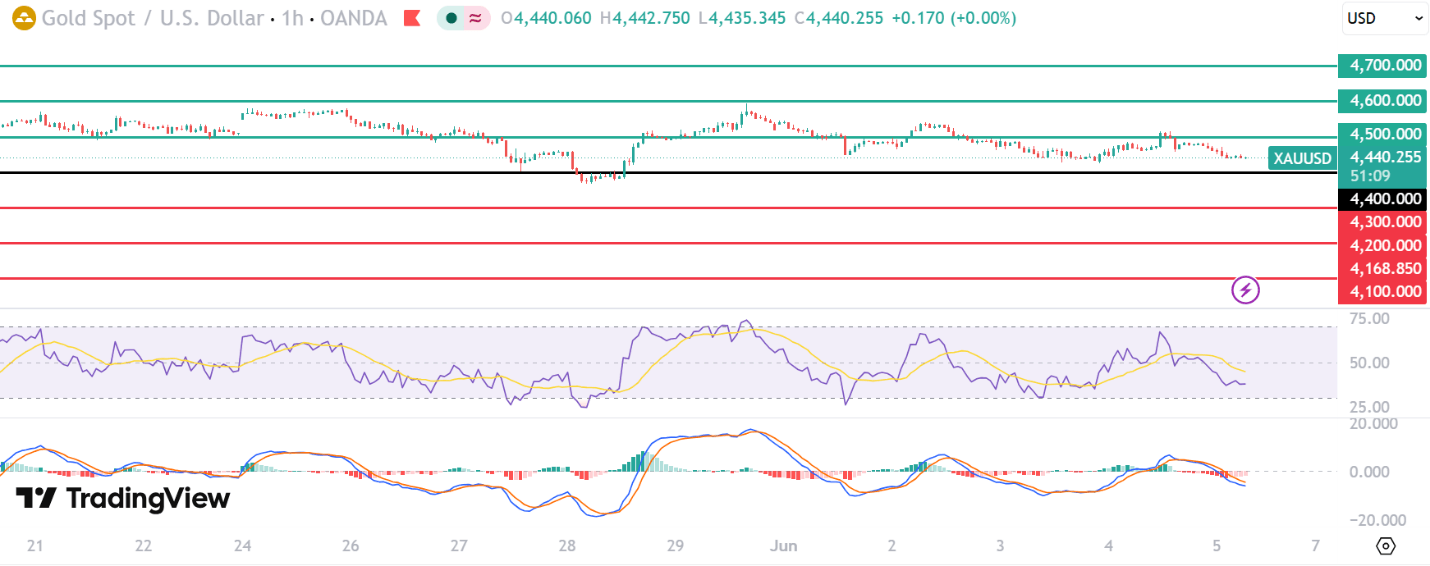Select the 4,700.000 green price level label
The height and width of the screenshot is (566, 1430).
click(x=1385, y=66)
